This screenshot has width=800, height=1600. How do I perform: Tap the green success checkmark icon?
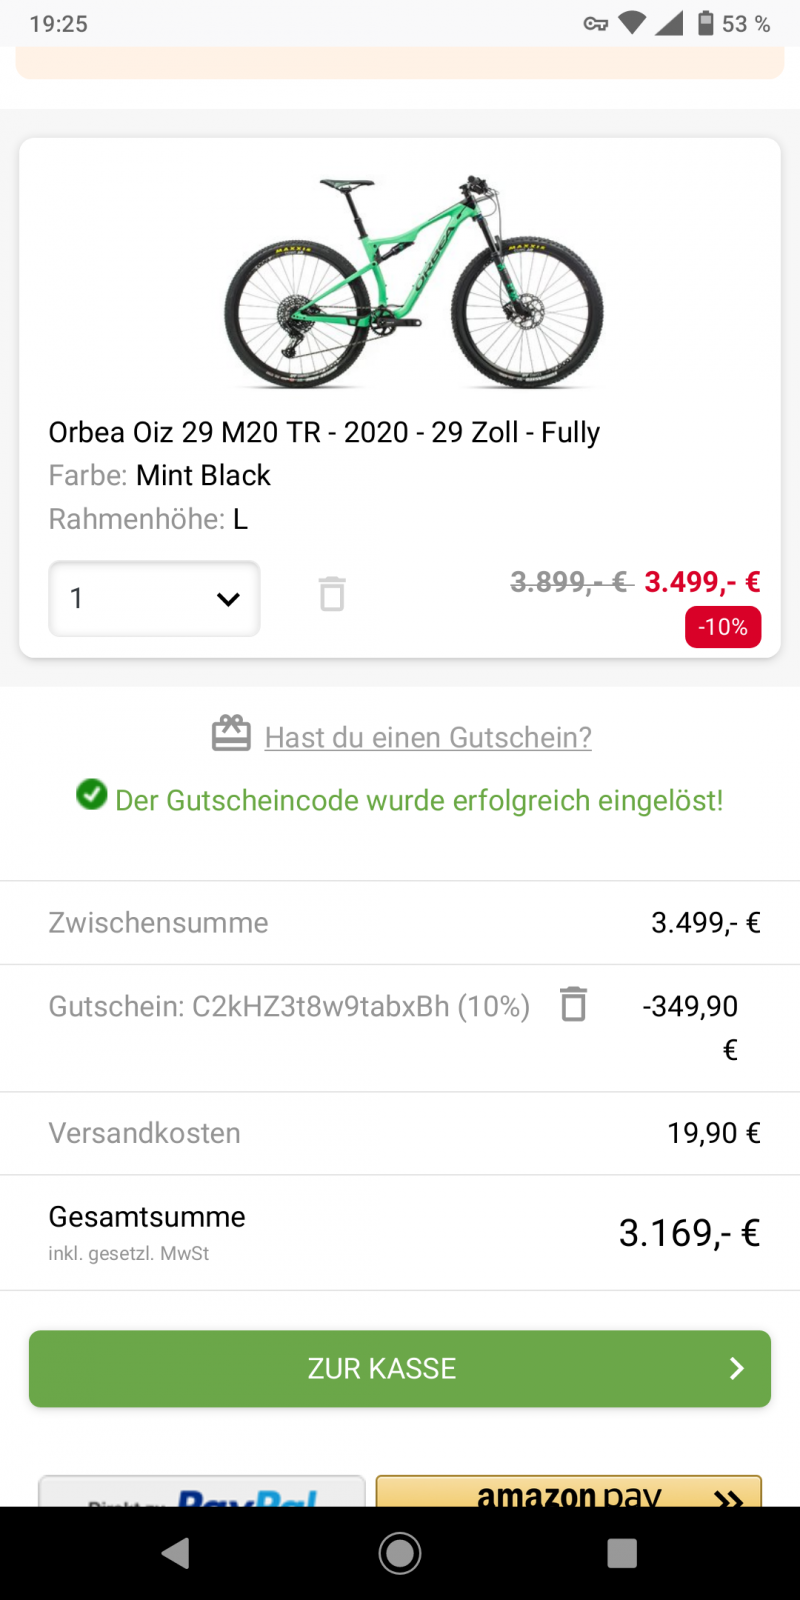pyautogui.click(x=92, y=795)
